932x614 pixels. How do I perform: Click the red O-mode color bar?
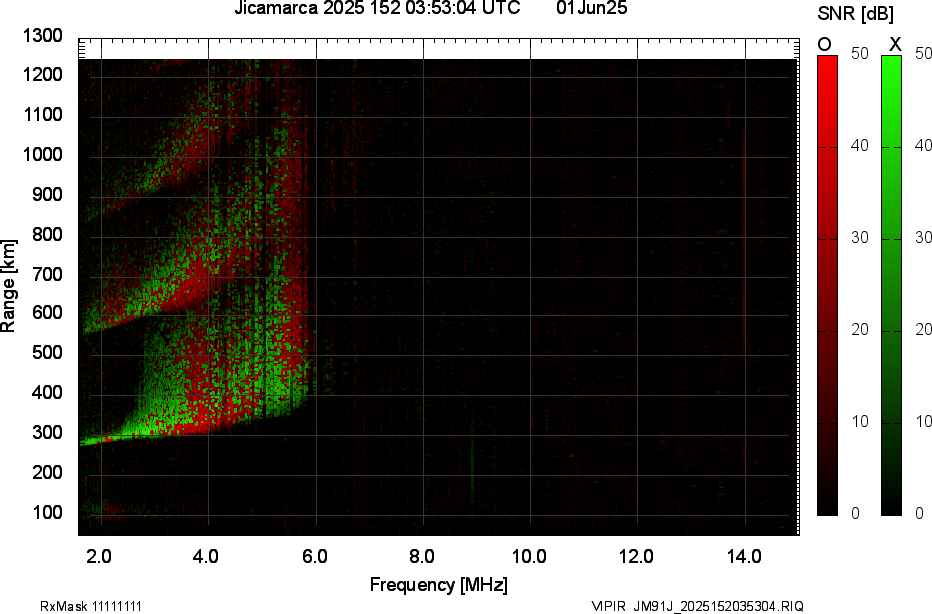[827, 285]
